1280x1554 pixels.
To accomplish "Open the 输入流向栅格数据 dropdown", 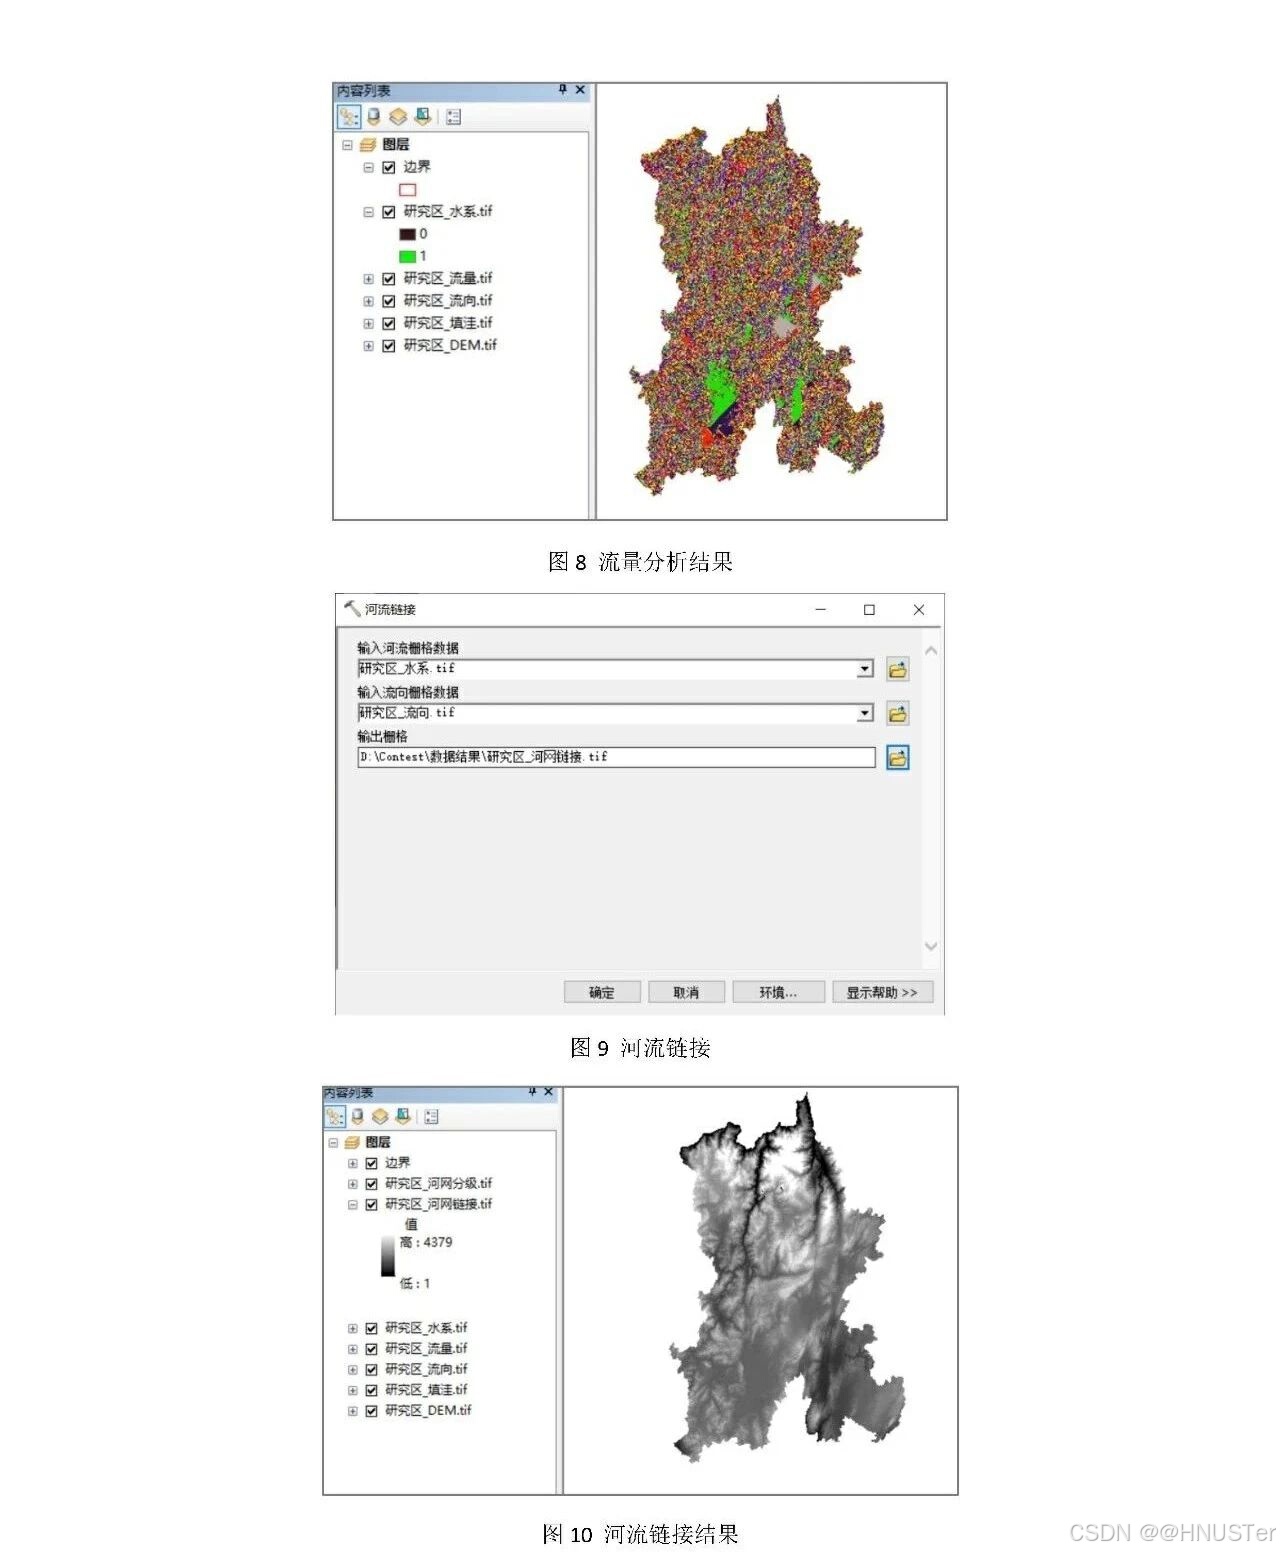I will [865, 713].
